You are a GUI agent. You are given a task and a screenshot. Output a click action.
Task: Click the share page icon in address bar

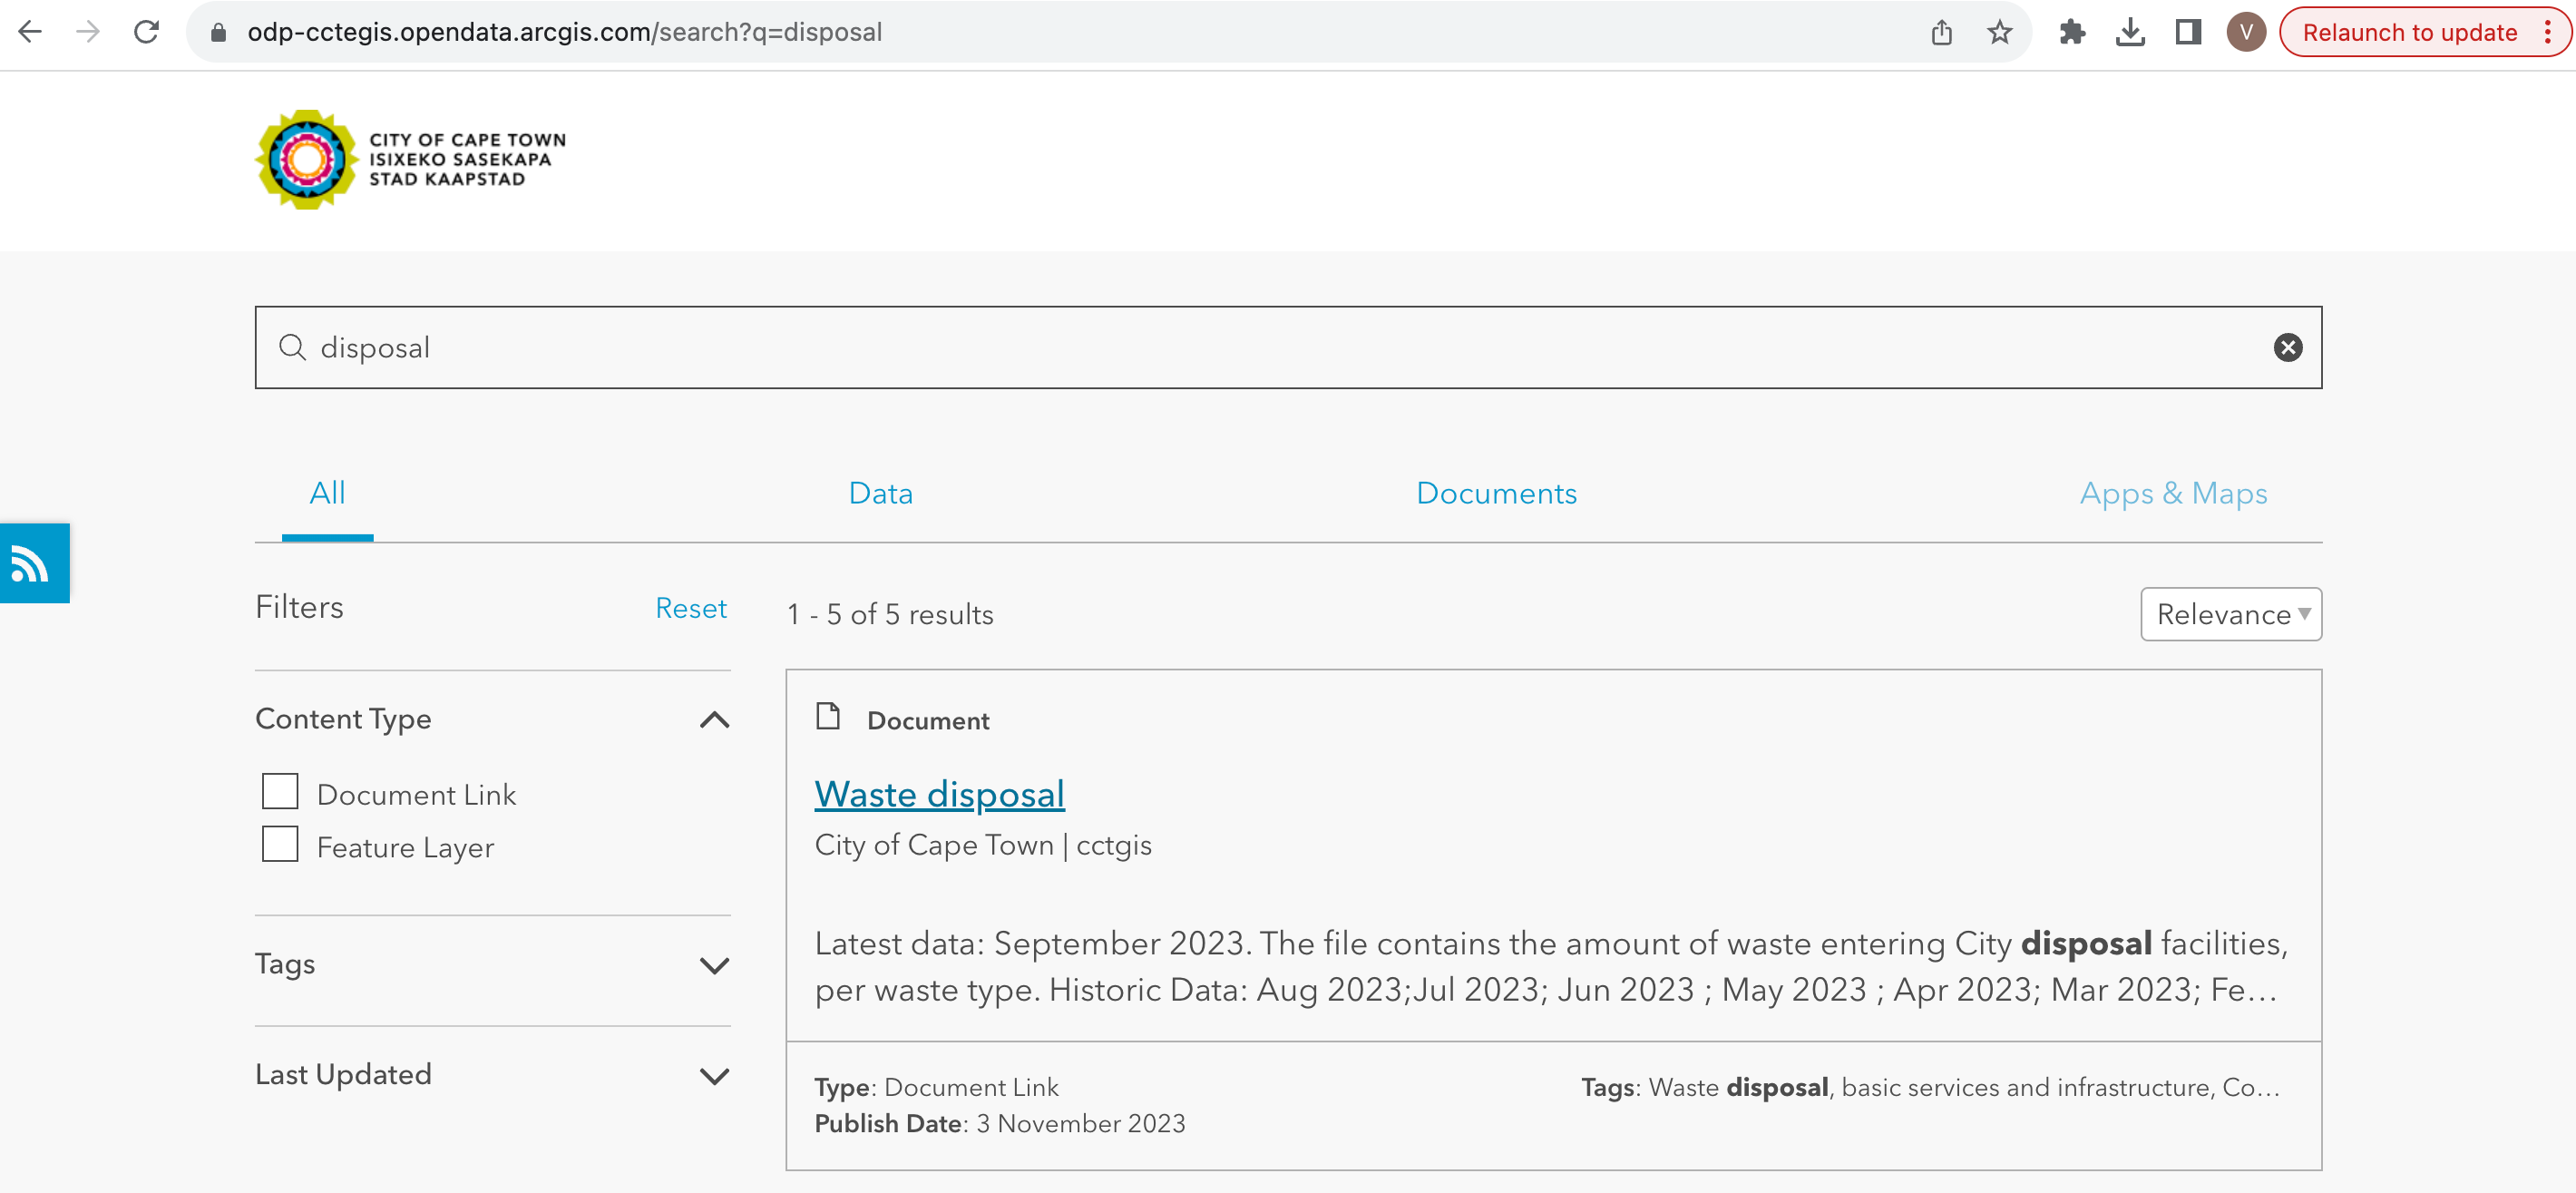[1941, 32]
